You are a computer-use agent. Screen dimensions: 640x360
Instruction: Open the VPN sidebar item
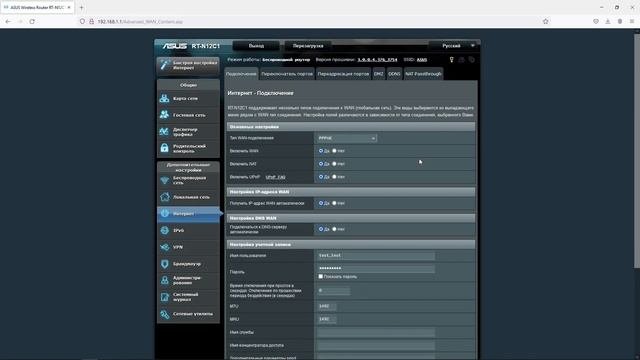point(188,247)
